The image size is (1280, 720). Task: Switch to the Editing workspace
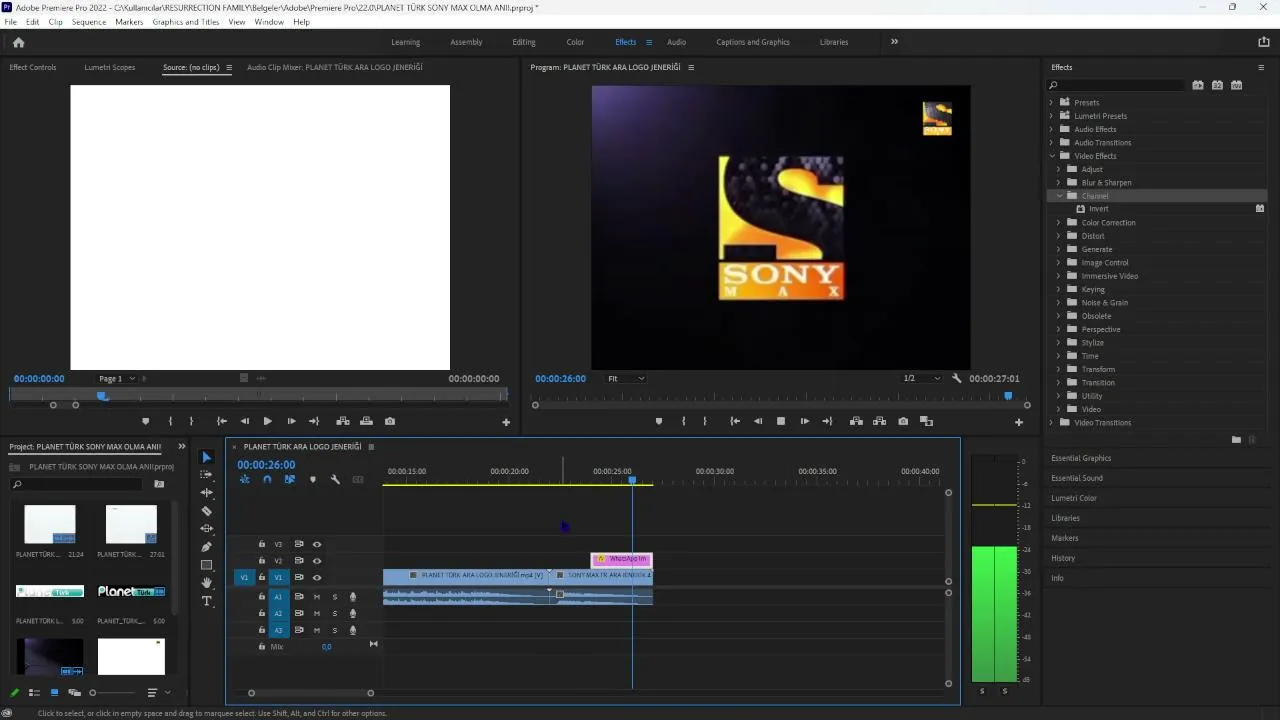point(524,42)
